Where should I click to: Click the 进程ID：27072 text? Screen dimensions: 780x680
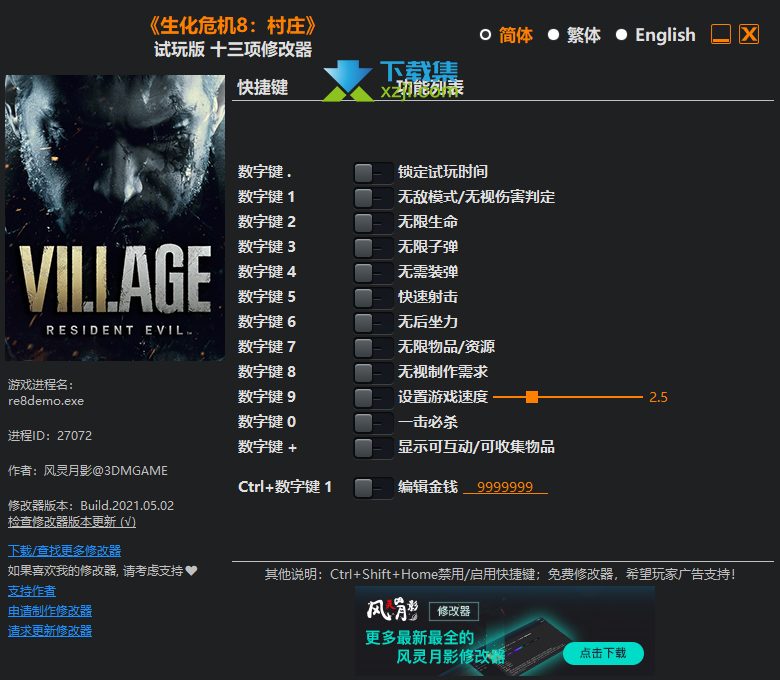50,436
